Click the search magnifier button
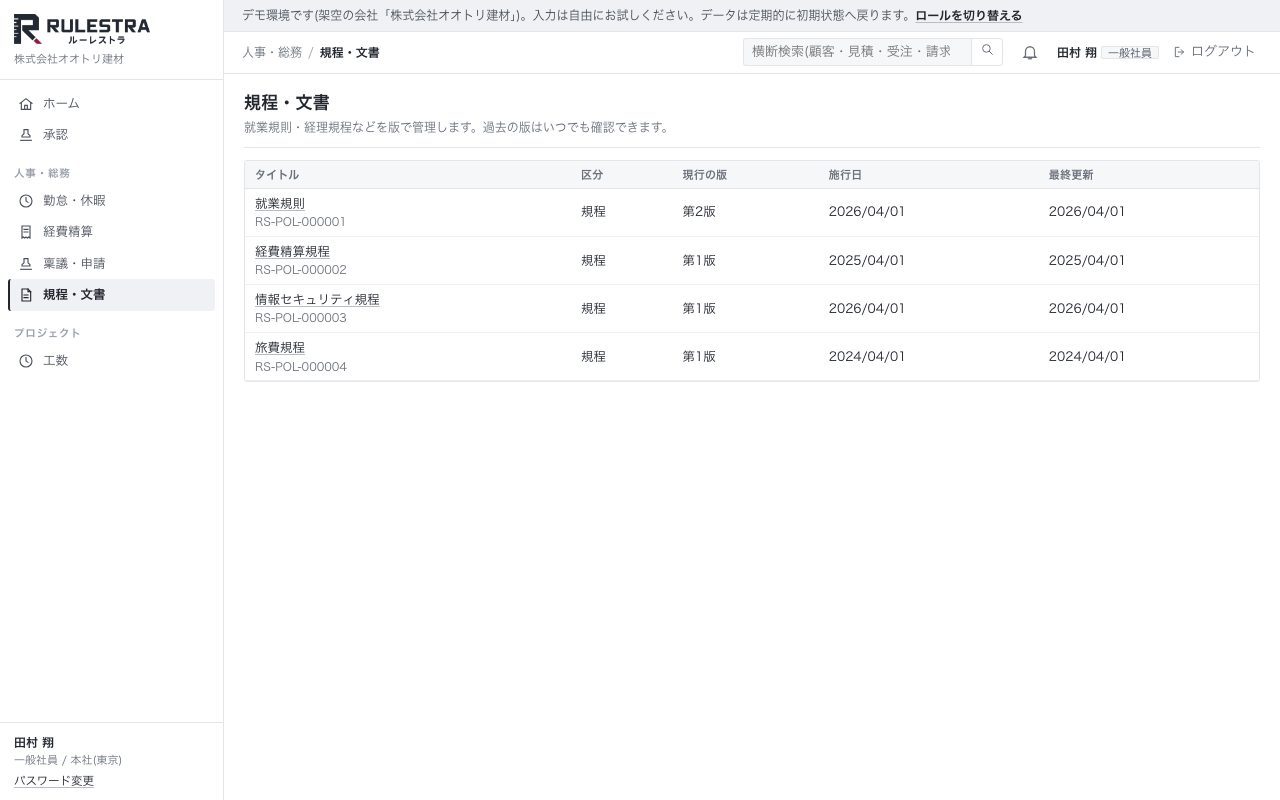1280x800 pixels. coord(987,52)
